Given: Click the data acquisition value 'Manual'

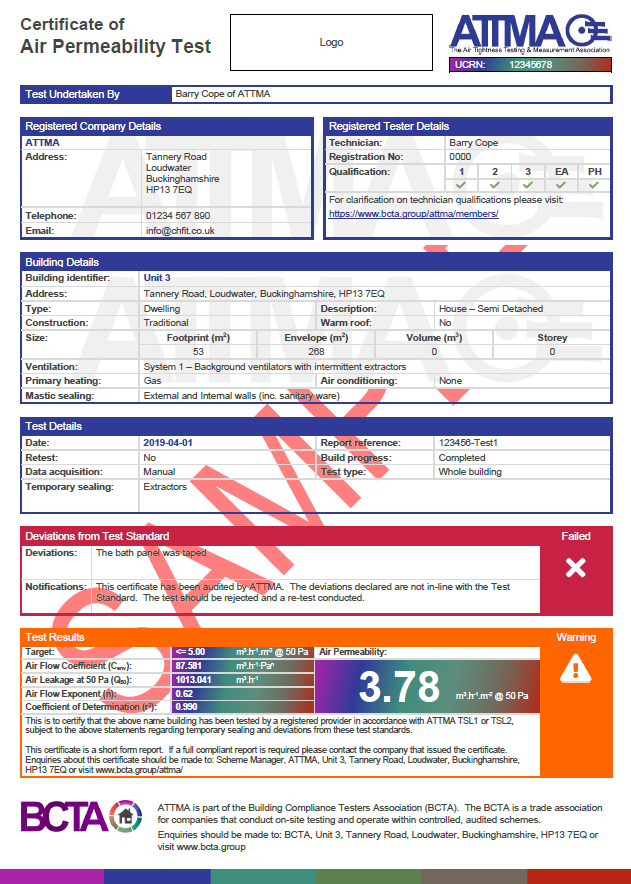Looking at the screenshot, I should 159,471.
